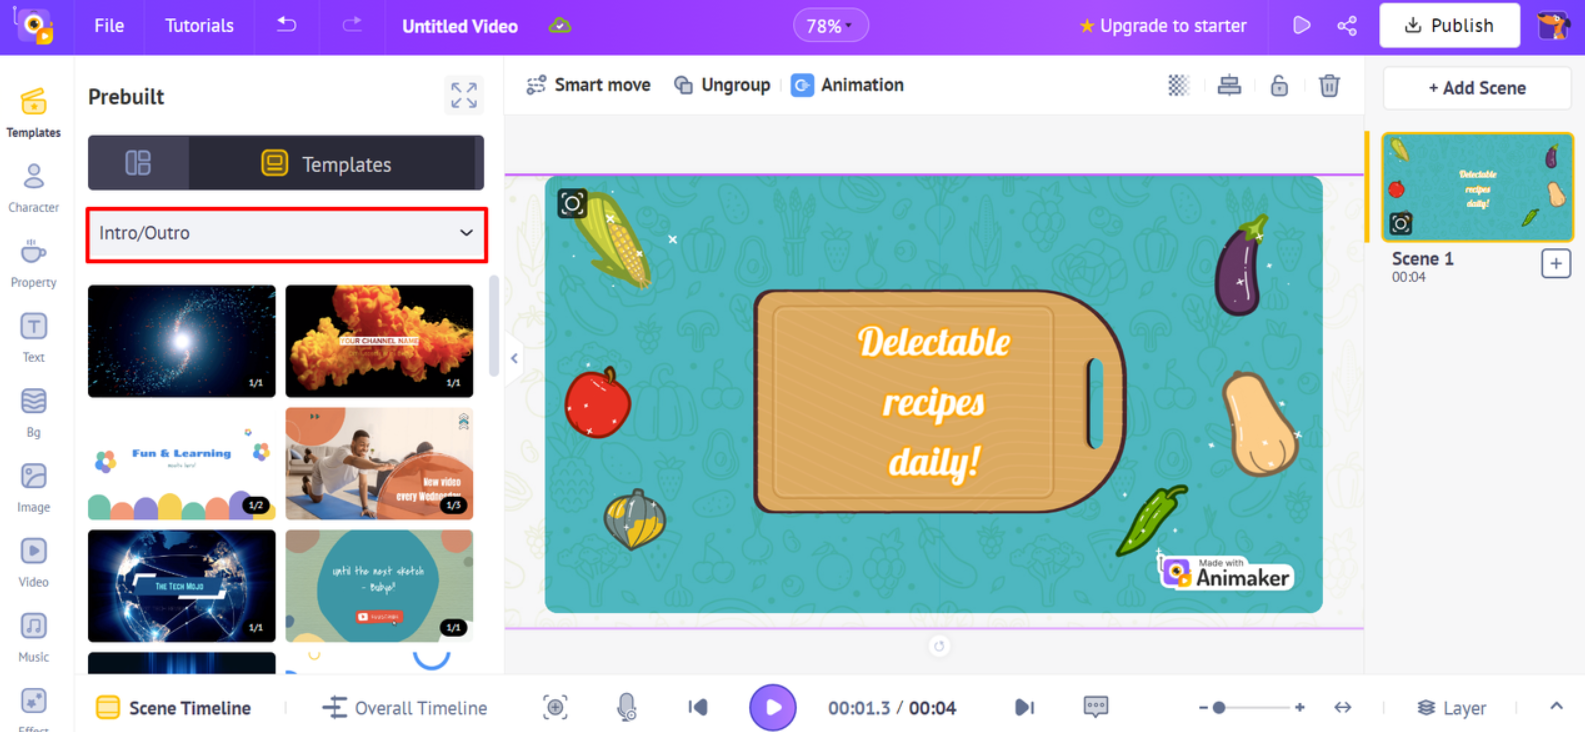Open the Property sidebar panel

tap(33, 263)
